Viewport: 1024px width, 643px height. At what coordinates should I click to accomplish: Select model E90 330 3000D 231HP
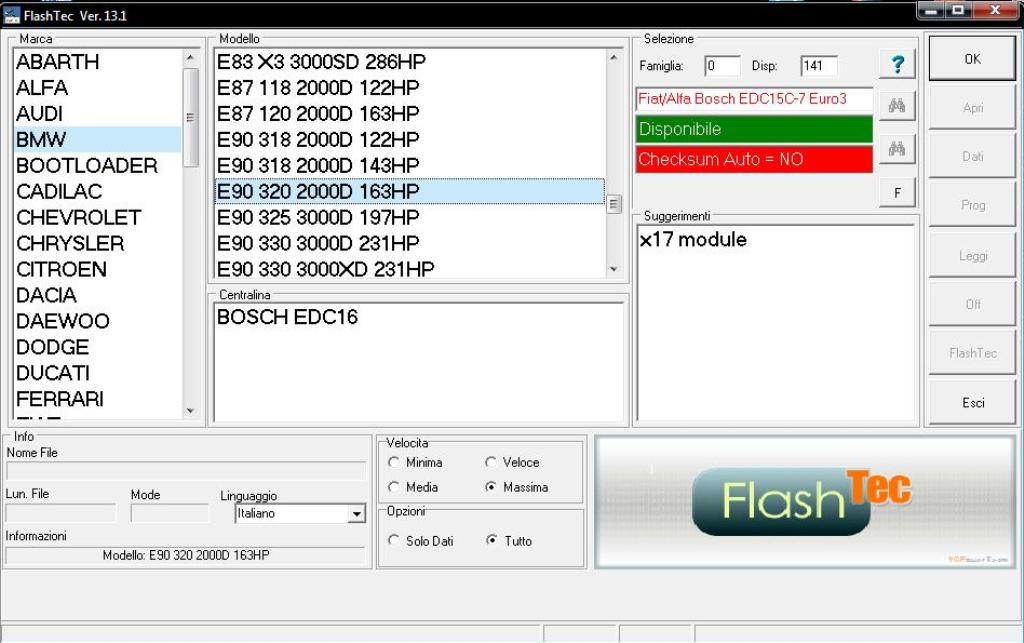tap(409, 243)
